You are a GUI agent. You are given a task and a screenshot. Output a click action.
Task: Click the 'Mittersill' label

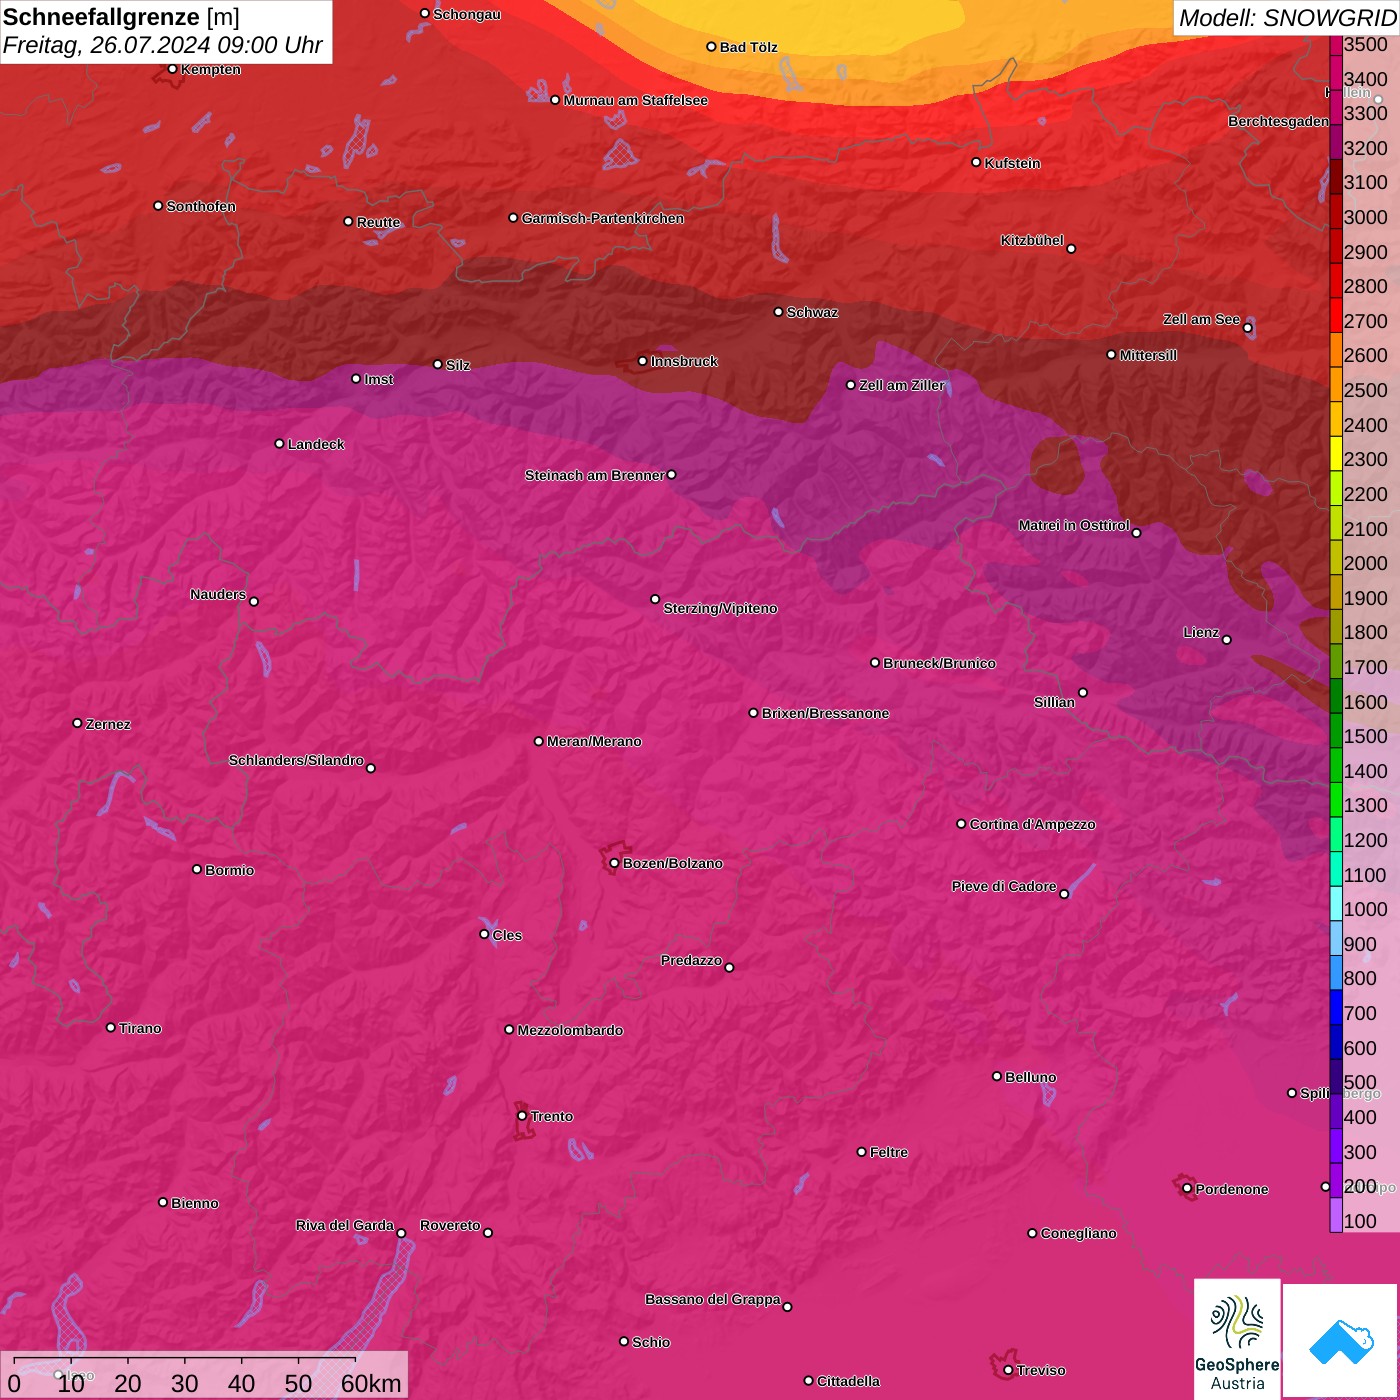click(x=1148, y=355)
